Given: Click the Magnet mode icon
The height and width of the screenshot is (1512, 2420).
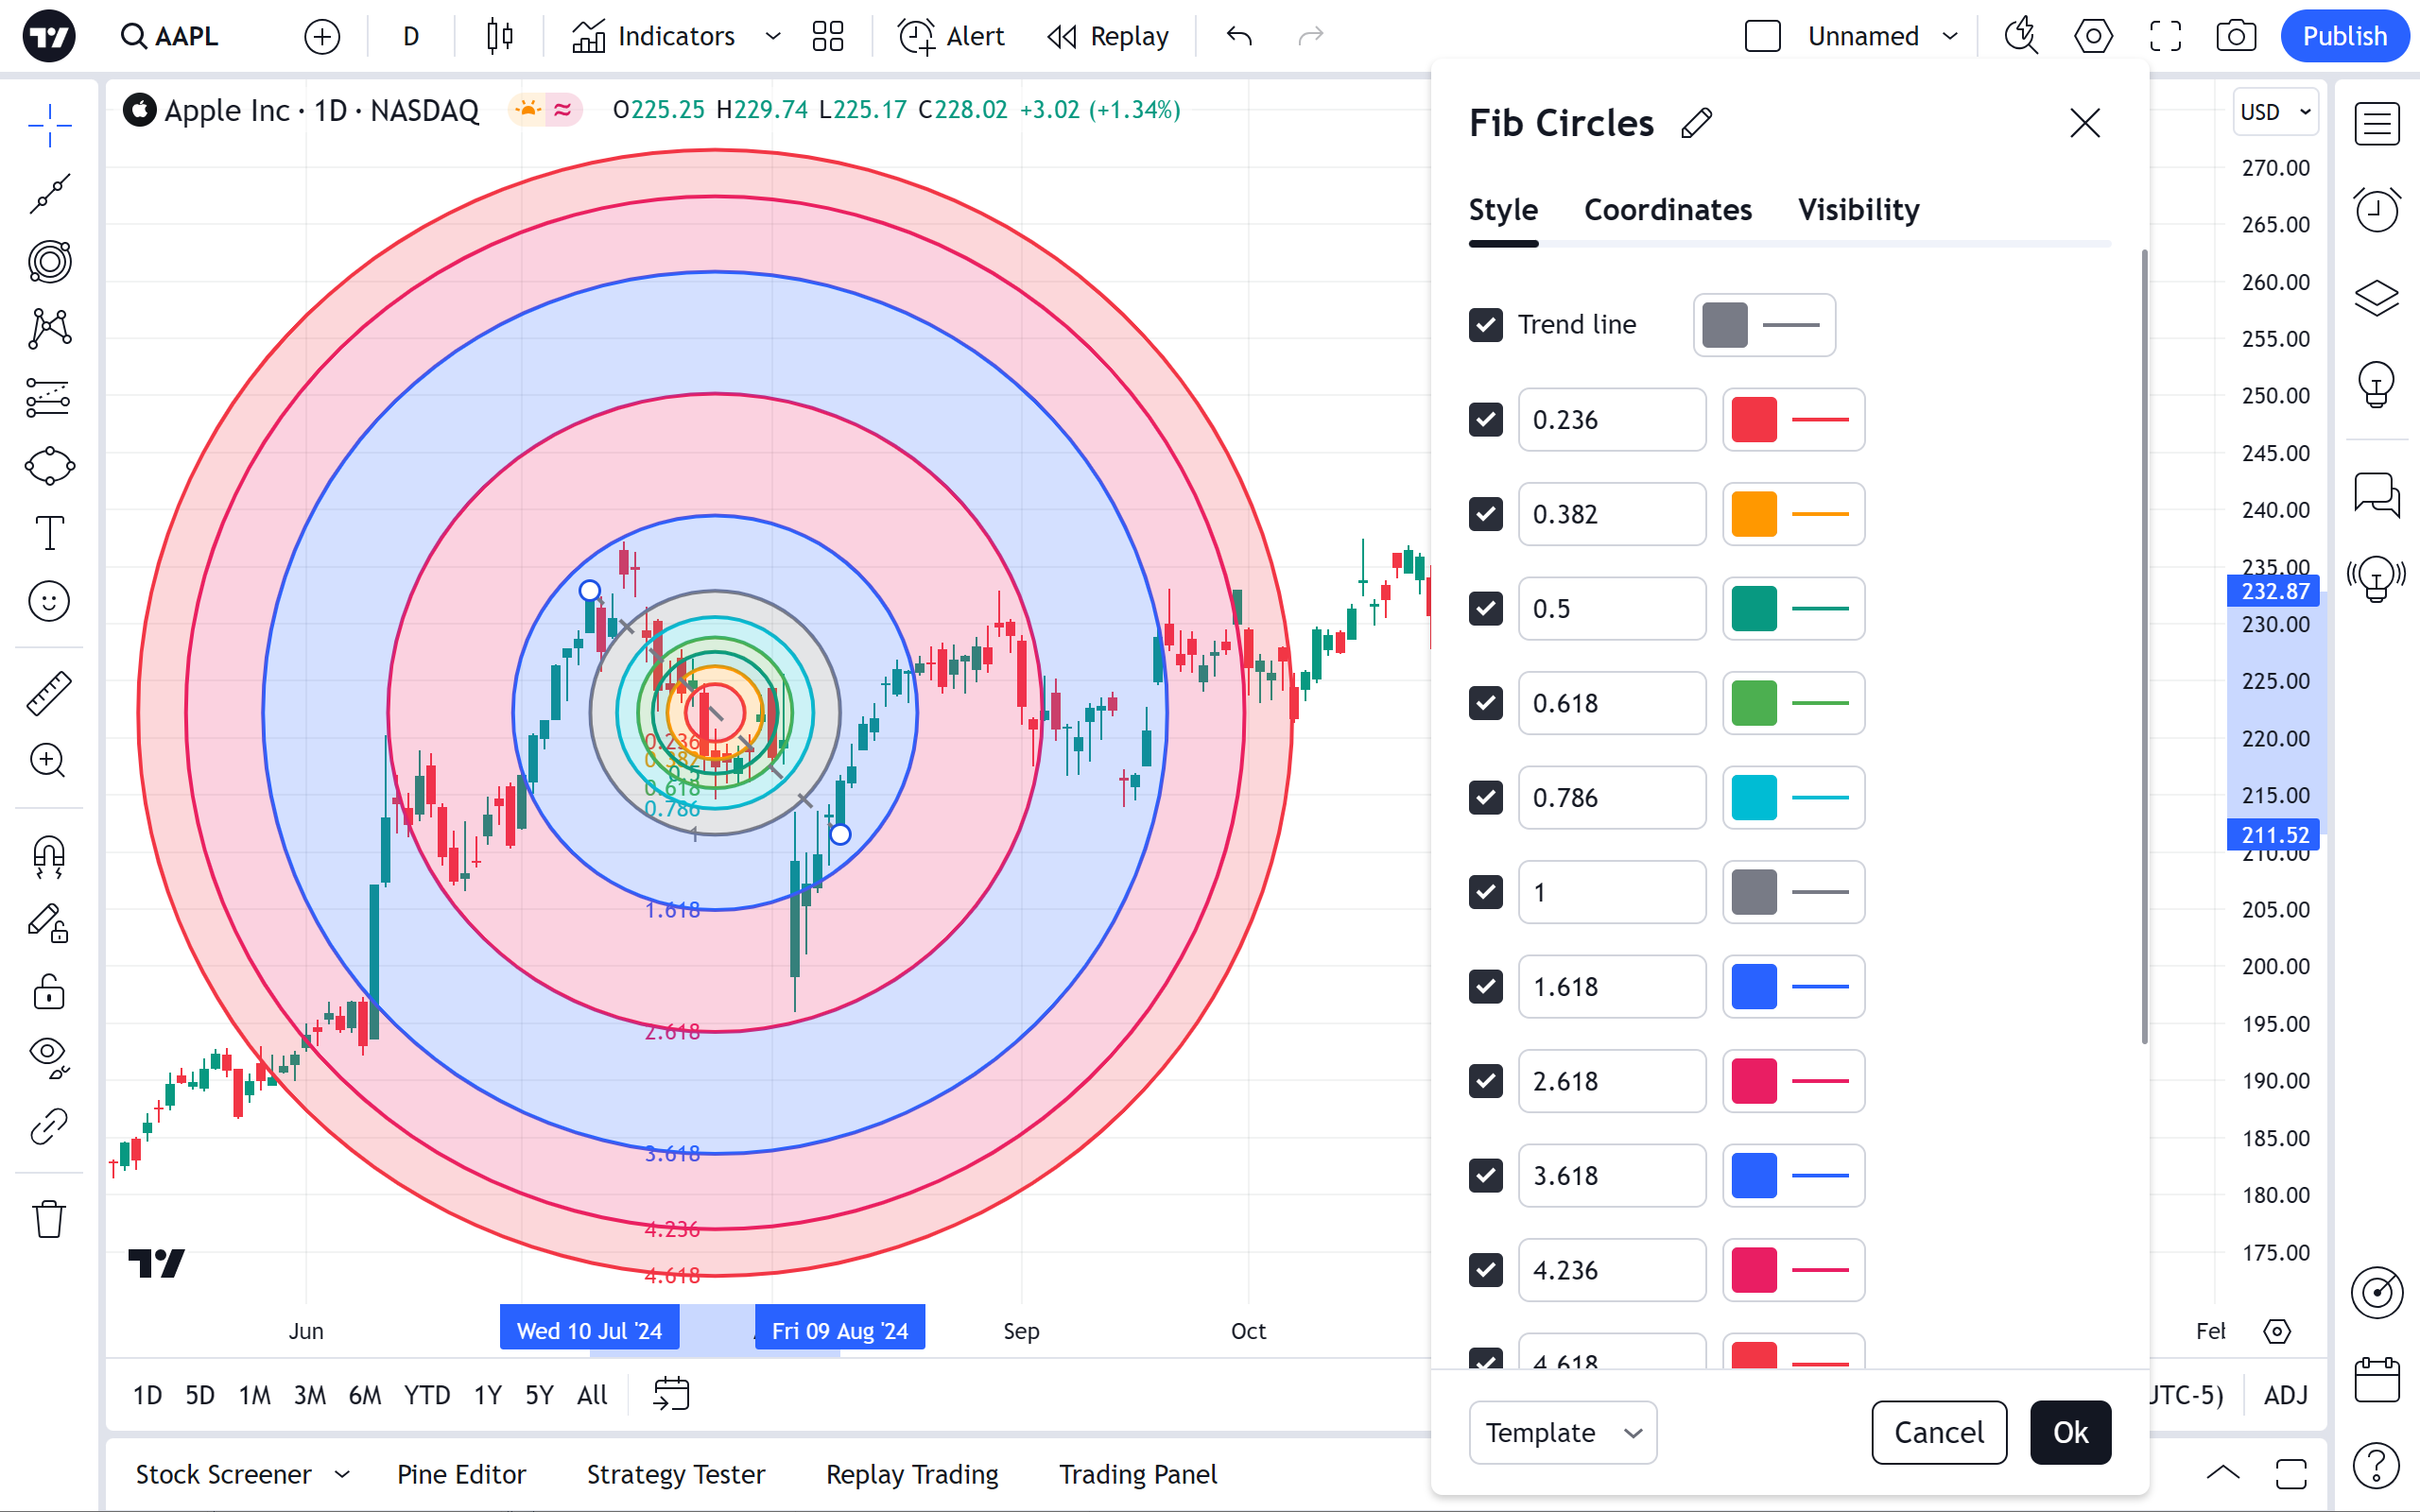Looking at the screenshot, I should pos(49,856).
